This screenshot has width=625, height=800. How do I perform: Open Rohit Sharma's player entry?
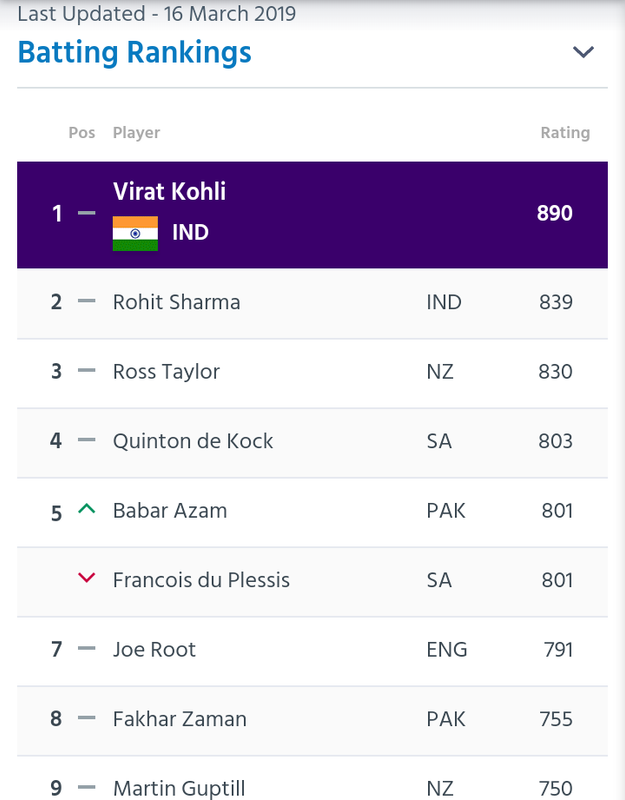(177, 302)
